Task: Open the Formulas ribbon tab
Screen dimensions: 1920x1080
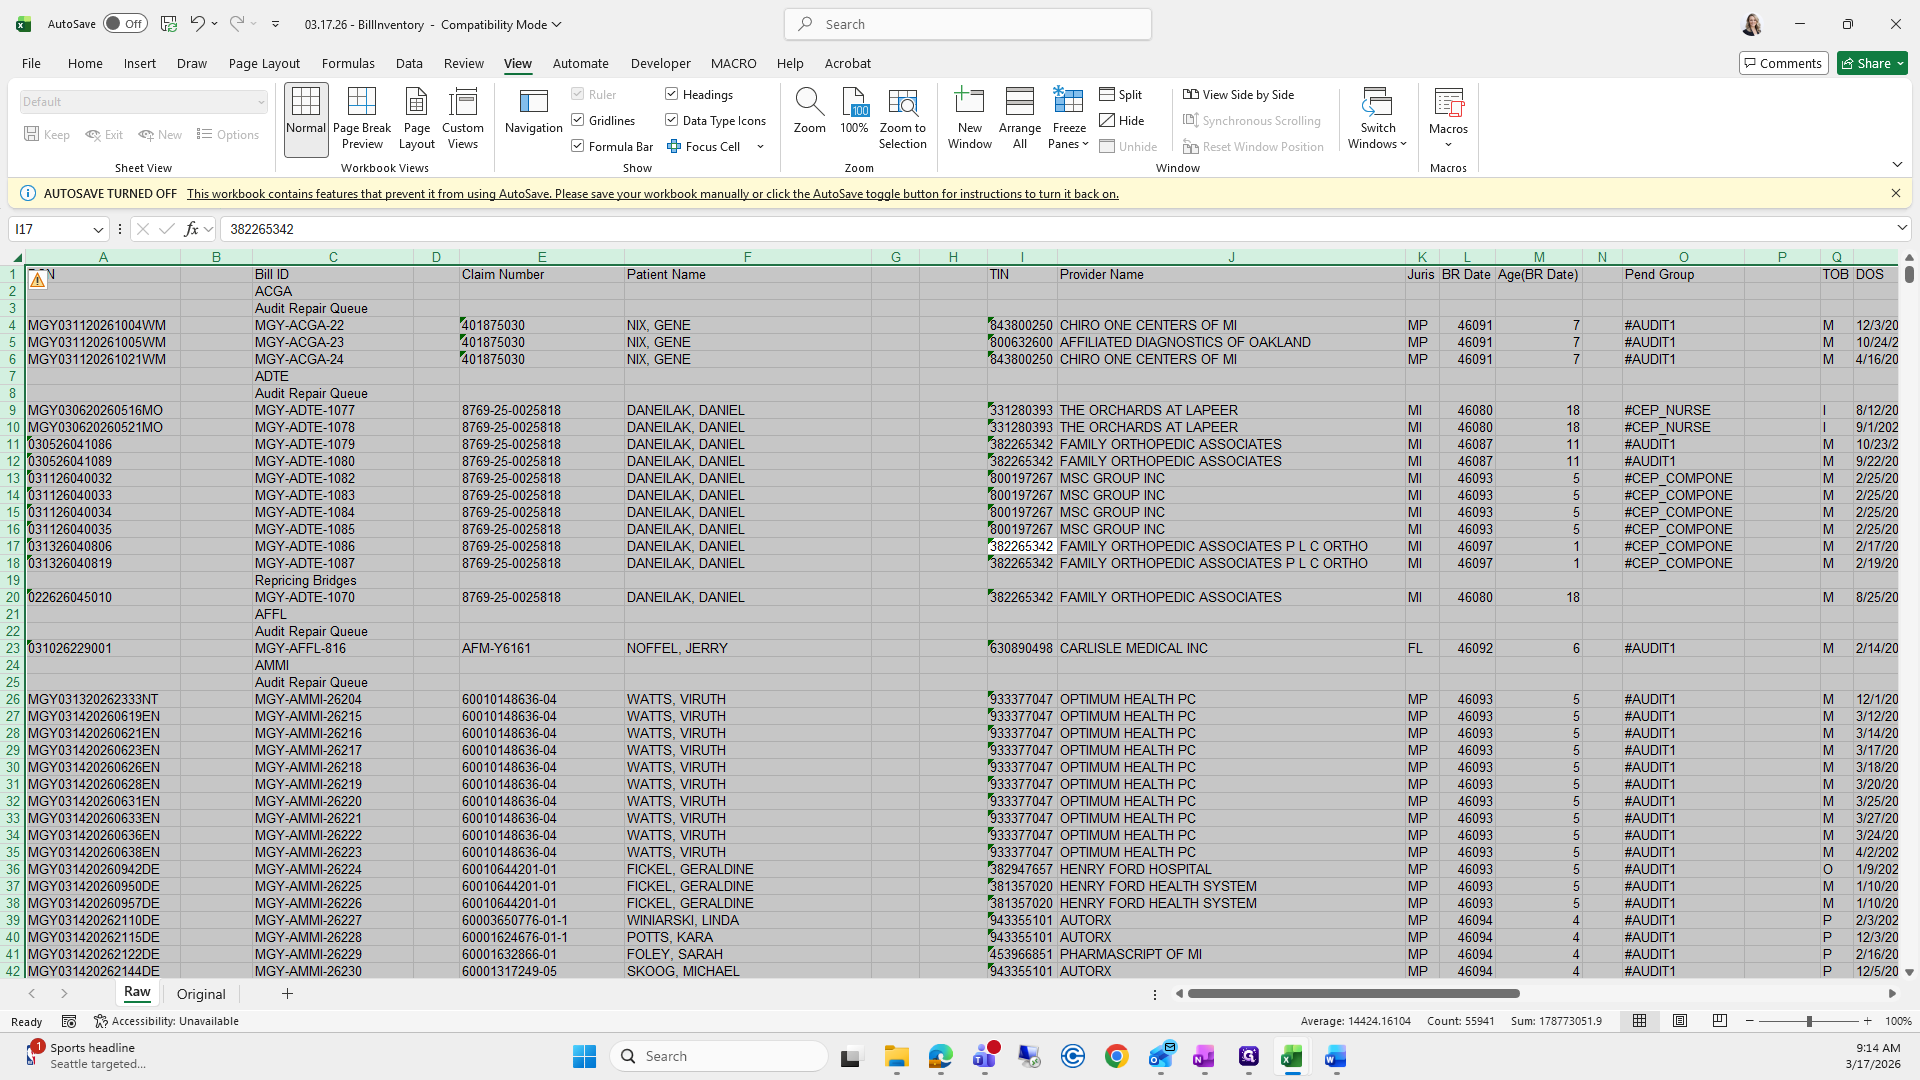Action: point(348,63)
